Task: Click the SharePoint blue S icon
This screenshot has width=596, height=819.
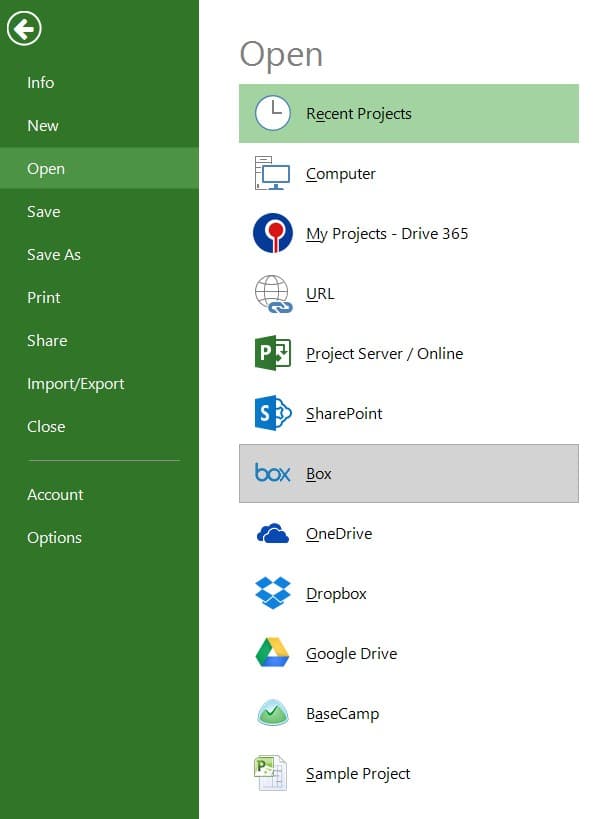Action: click(x=273, y=413)
